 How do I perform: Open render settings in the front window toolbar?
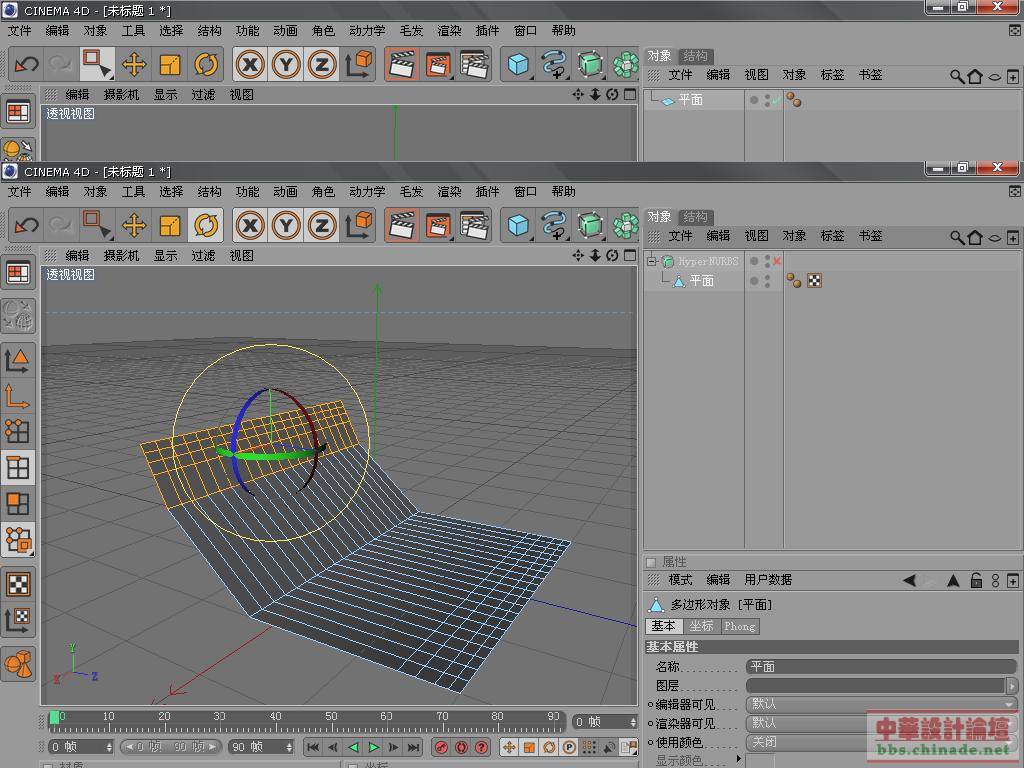click(x=475, y=225)
